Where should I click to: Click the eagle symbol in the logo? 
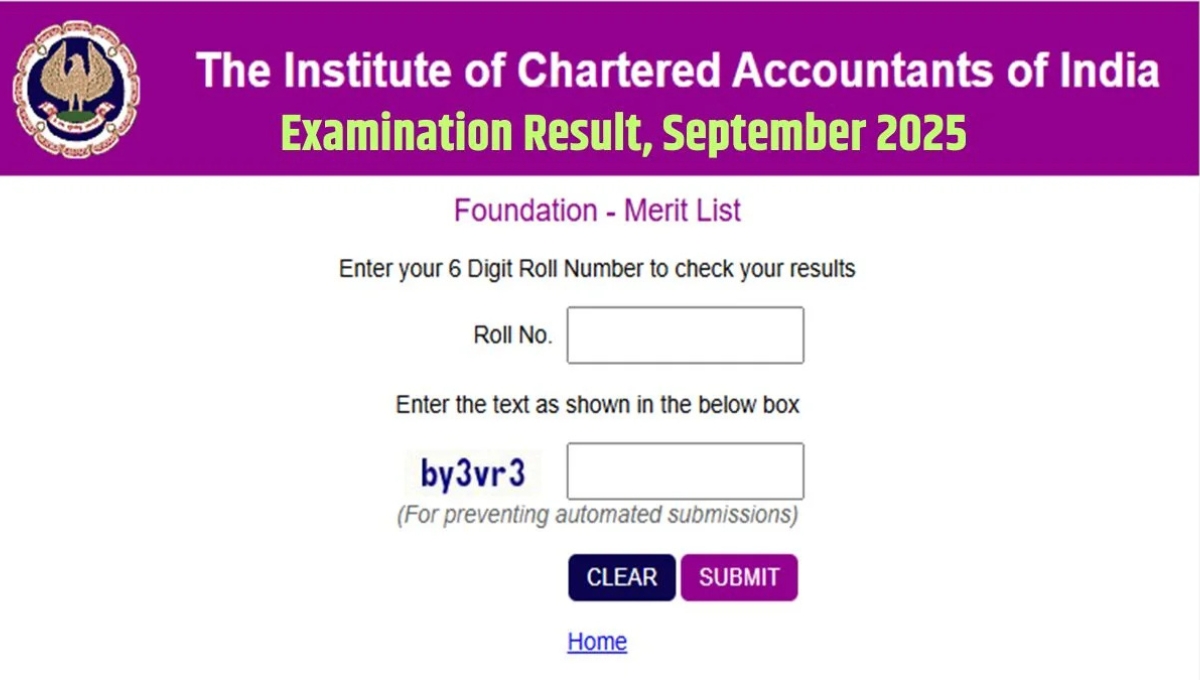click(x=78, y=75)
